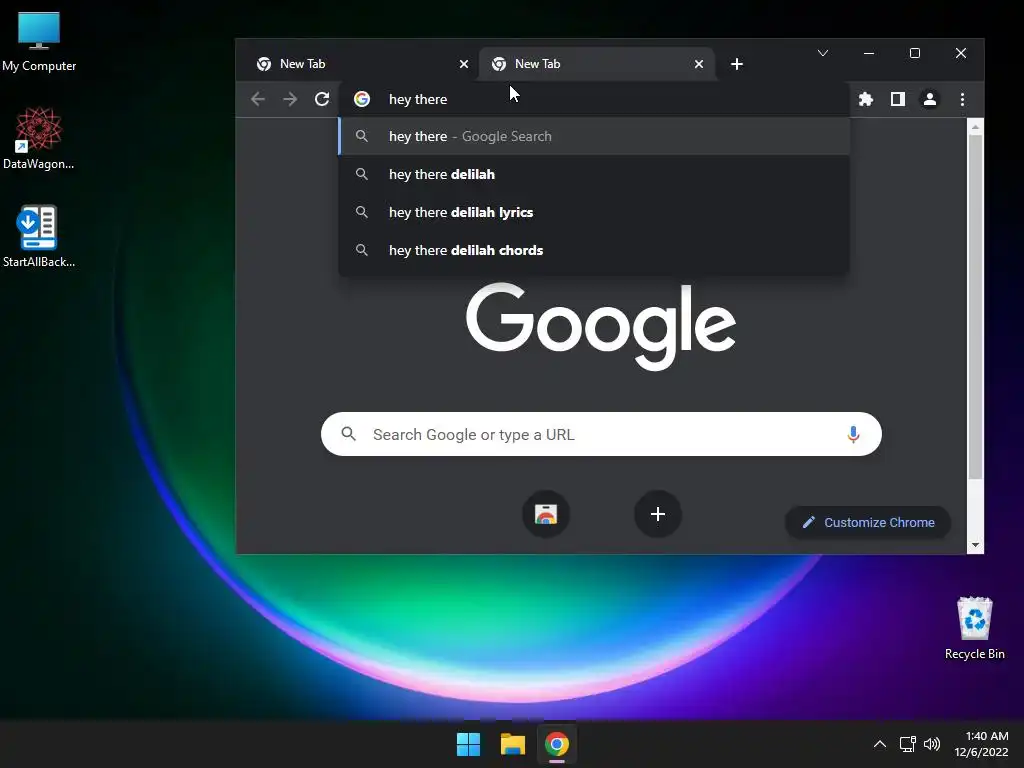Select the second New Tab tab

click(x=597, y=64)
